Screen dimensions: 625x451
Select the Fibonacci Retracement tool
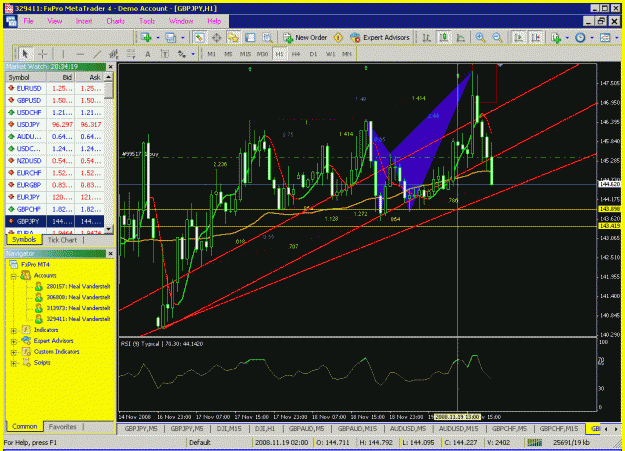click(x=131, y=54)
